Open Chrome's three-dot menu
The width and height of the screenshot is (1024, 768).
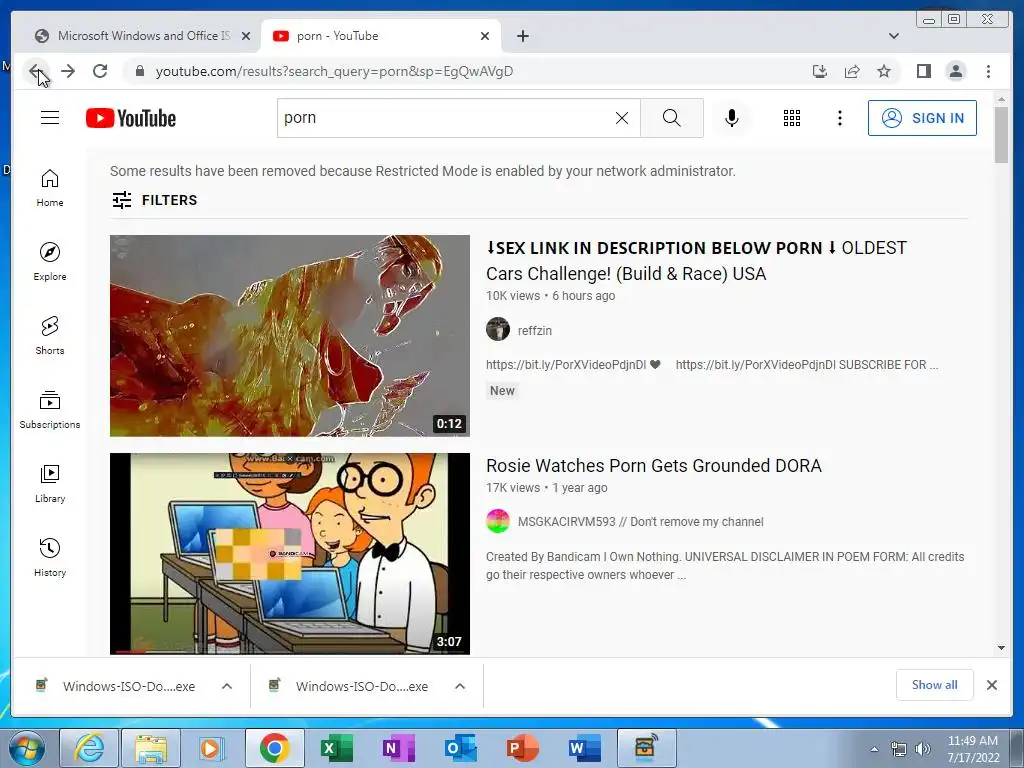point(988,71)
